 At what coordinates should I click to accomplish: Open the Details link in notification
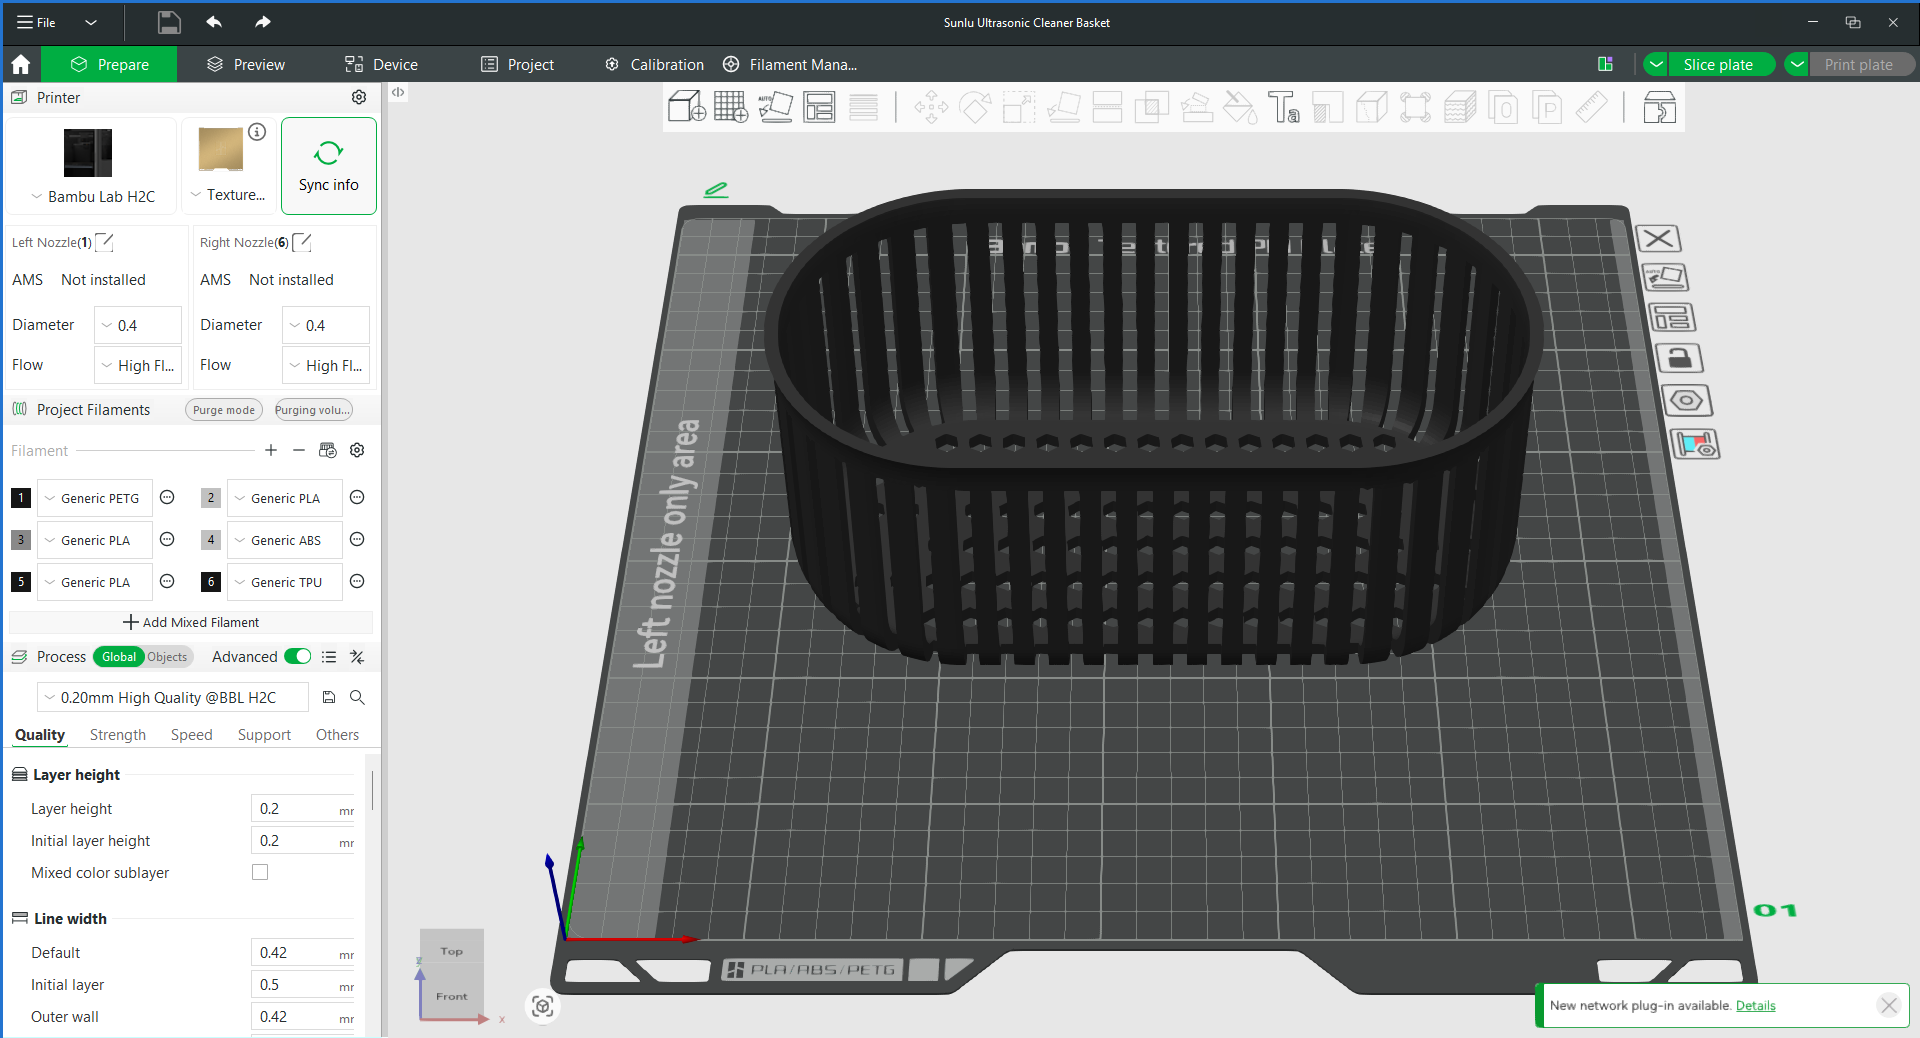click(x=1755, y=1006)
